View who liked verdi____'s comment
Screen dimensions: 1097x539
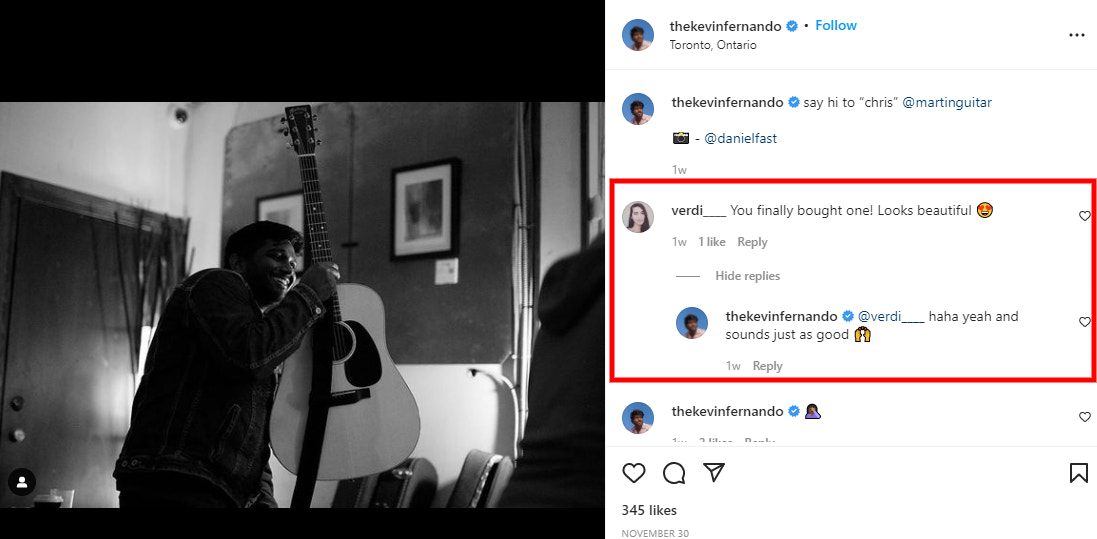click(x=712, y=242)
